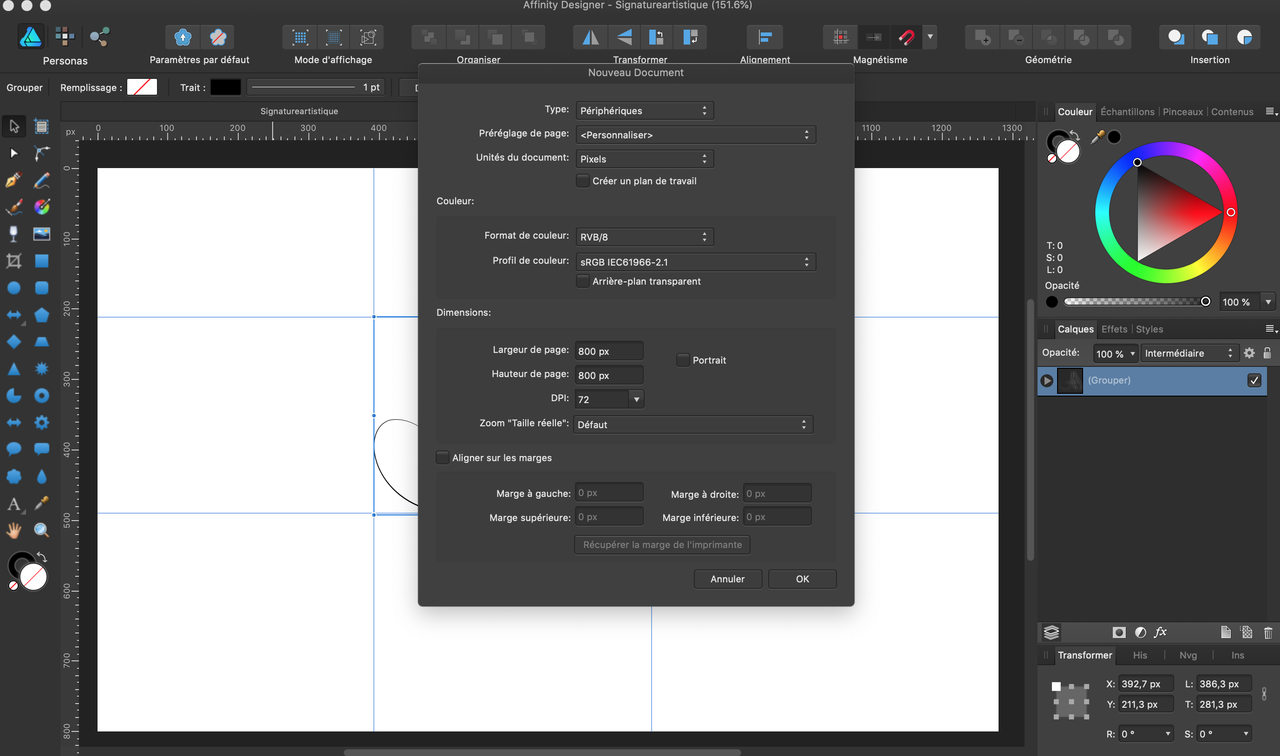The height and width of the screenshot is (756, 1280).
Task: Choose the Node tool
Action: click(14, 153)
